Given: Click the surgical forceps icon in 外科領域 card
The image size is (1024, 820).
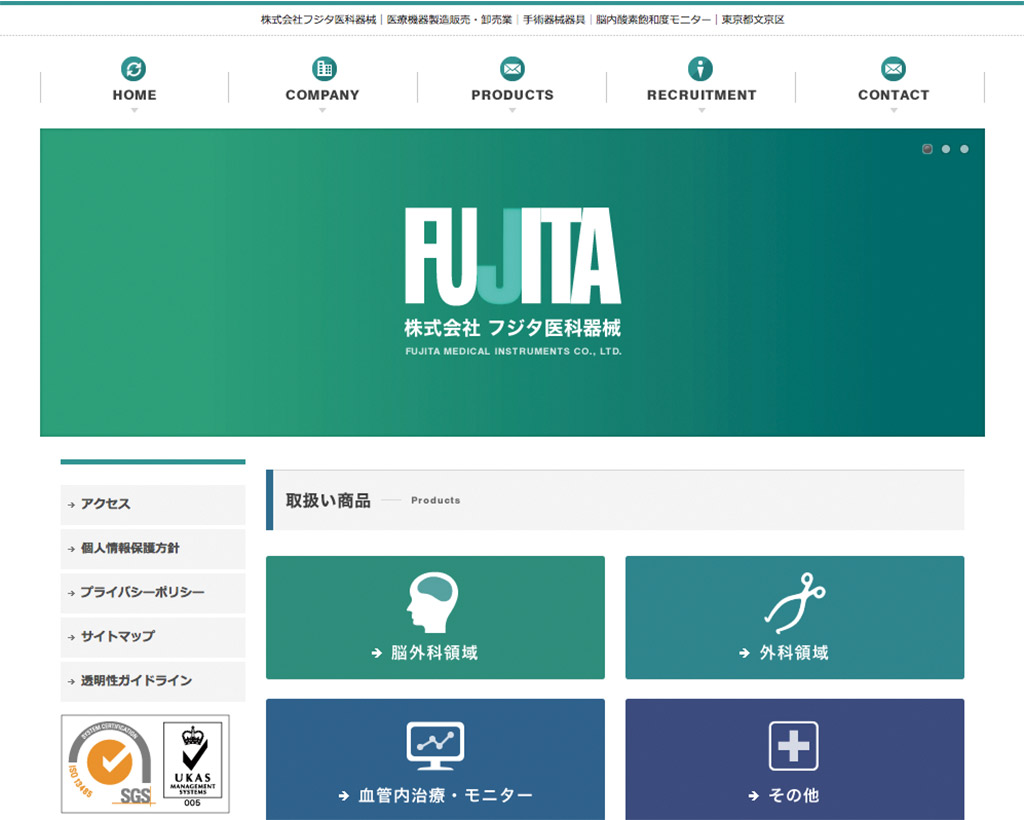Looking at the screenshot, I should [795, 603].
